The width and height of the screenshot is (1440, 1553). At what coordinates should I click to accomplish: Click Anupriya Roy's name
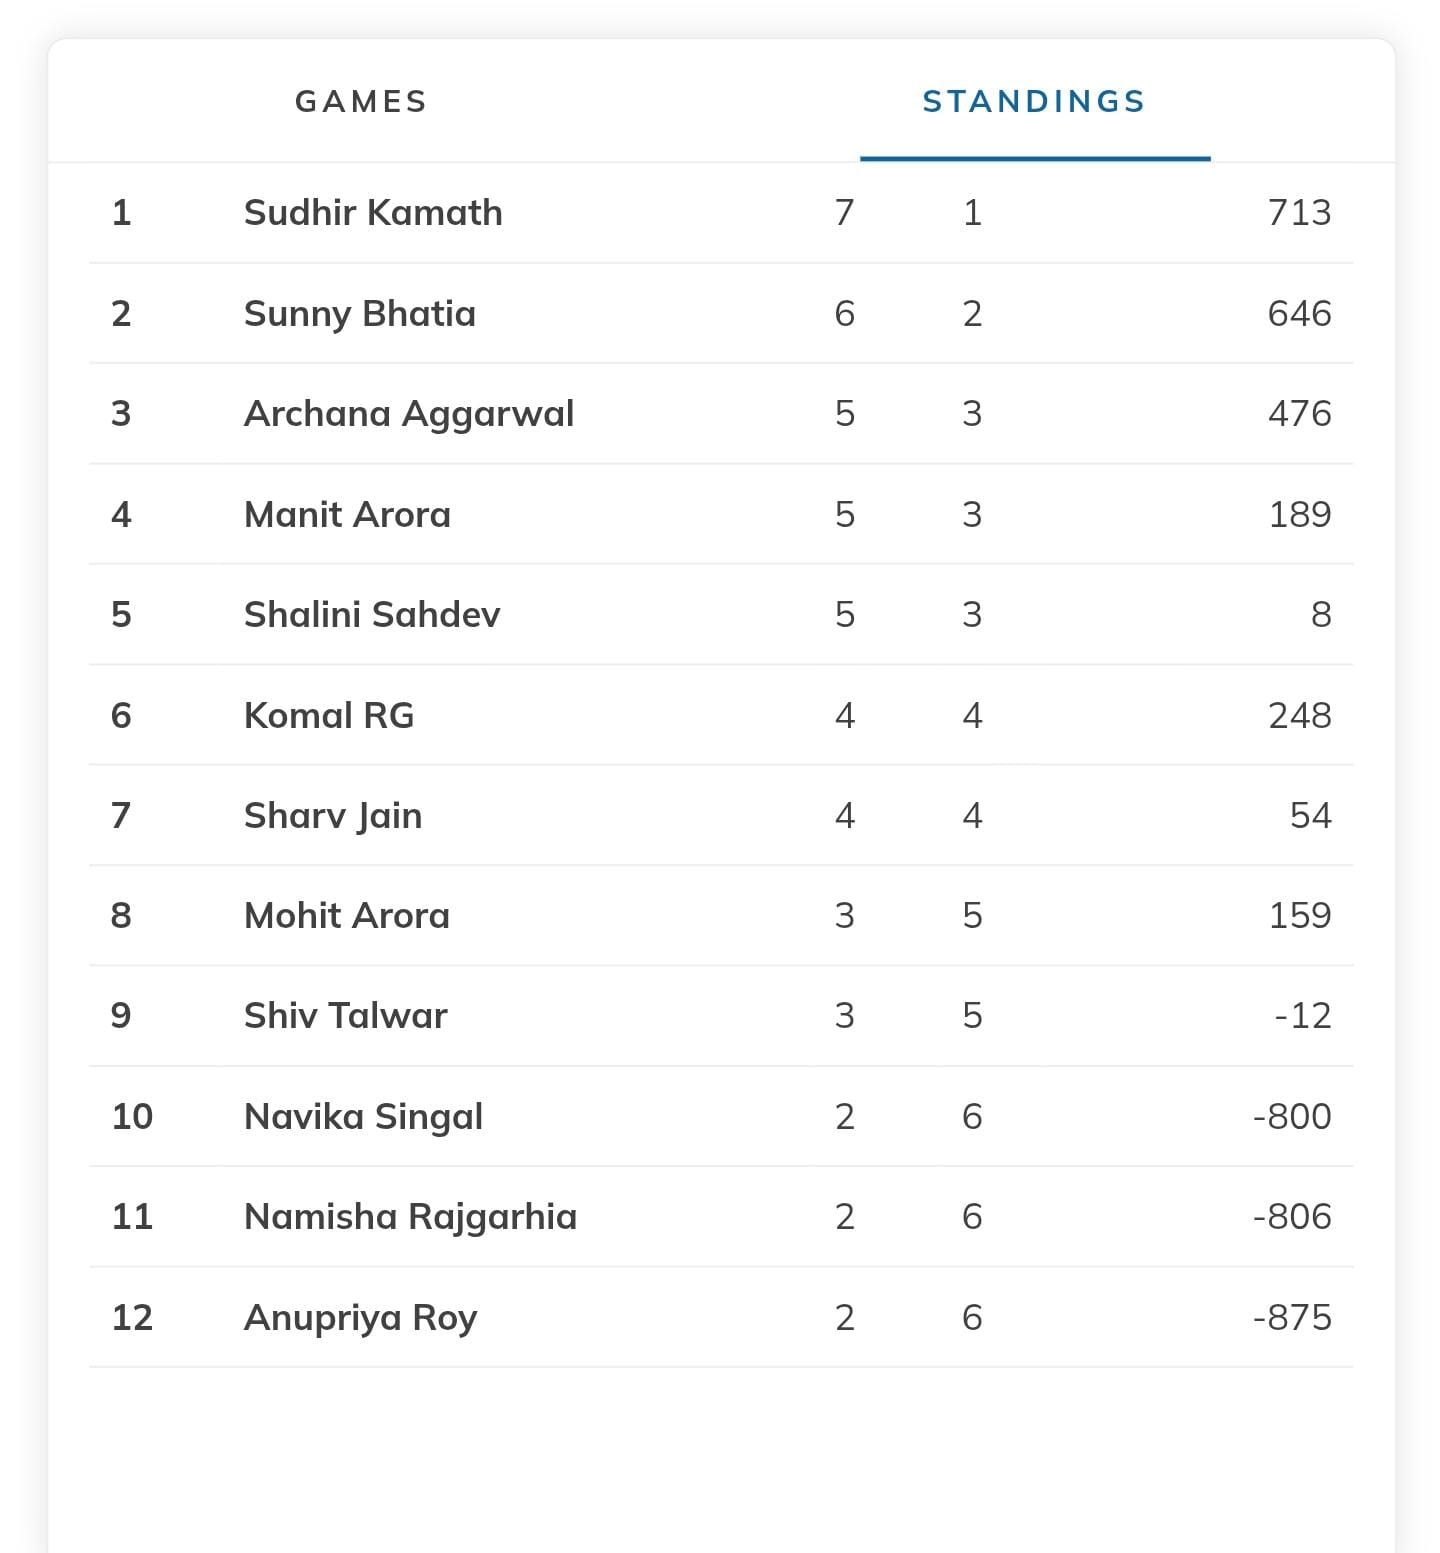click(360, 1317)
